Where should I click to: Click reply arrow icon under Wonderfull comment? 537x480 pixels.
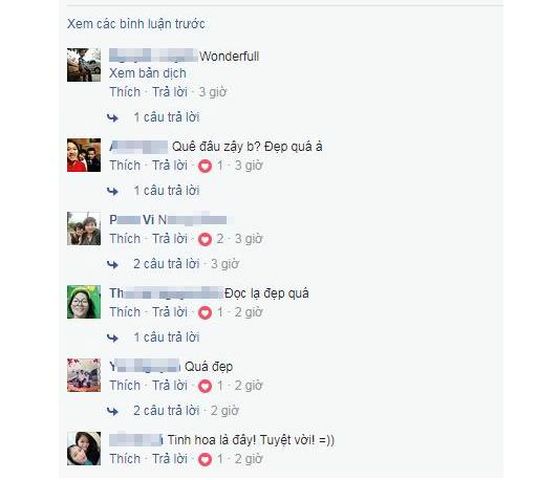[x=113, y=118]
